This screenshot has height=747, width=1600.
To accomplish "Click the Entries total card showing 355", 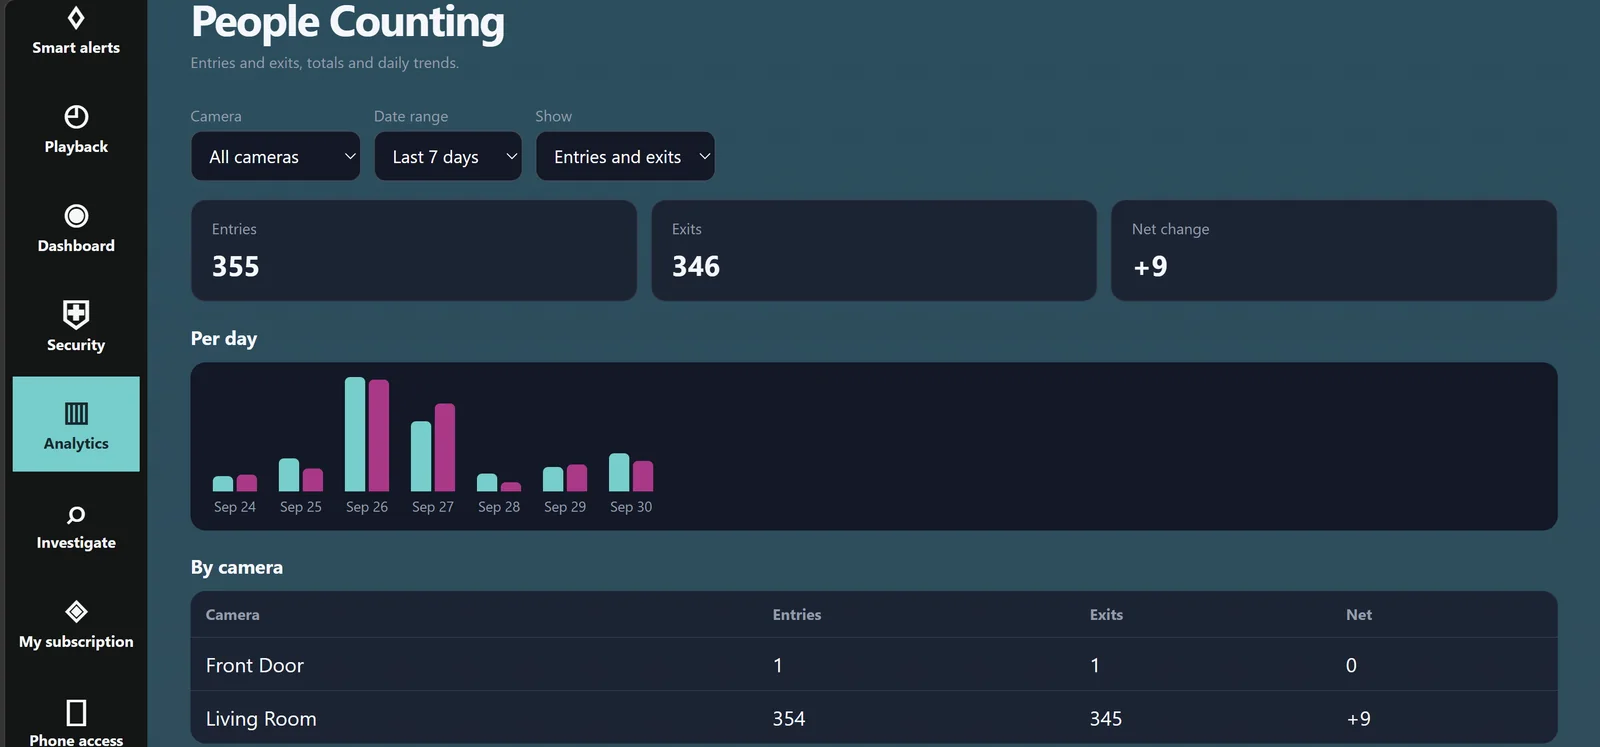I will [414, 251].
